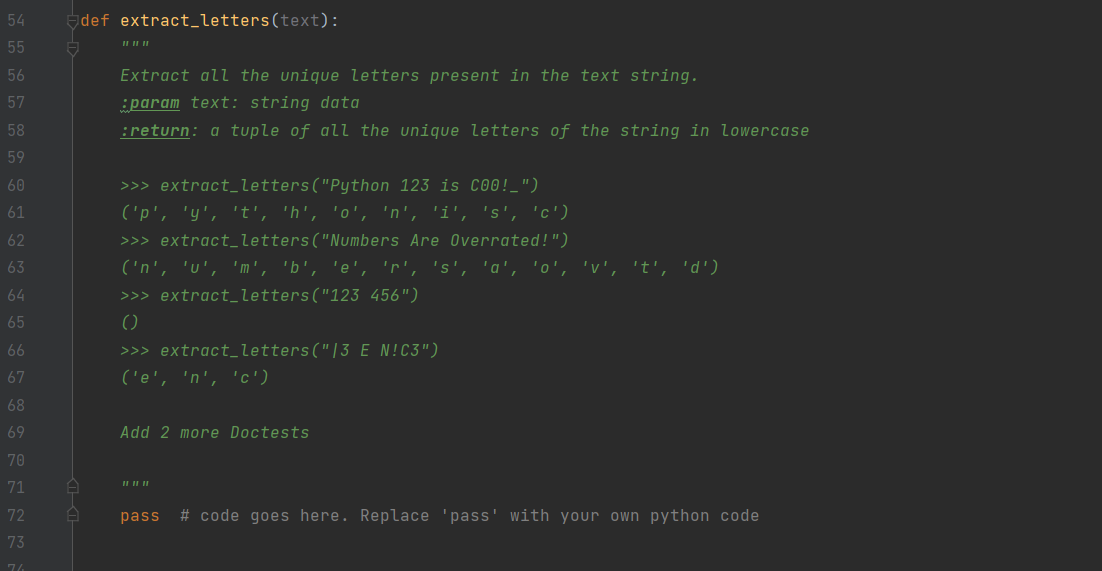Screen dimensions: 1102x571
Task: Place cursor on the extract_letters function name
Action: tap(195, 21)
